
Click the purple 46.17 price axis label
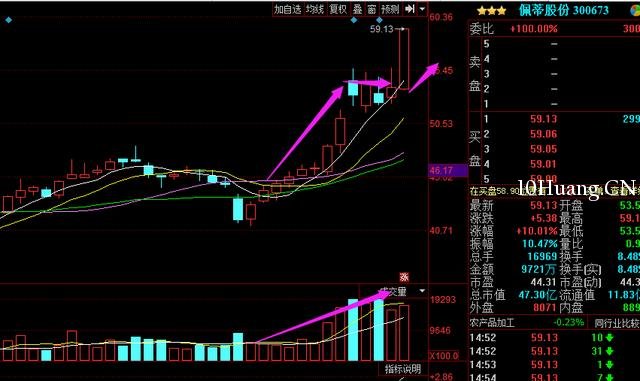click(x=447, y=170)
